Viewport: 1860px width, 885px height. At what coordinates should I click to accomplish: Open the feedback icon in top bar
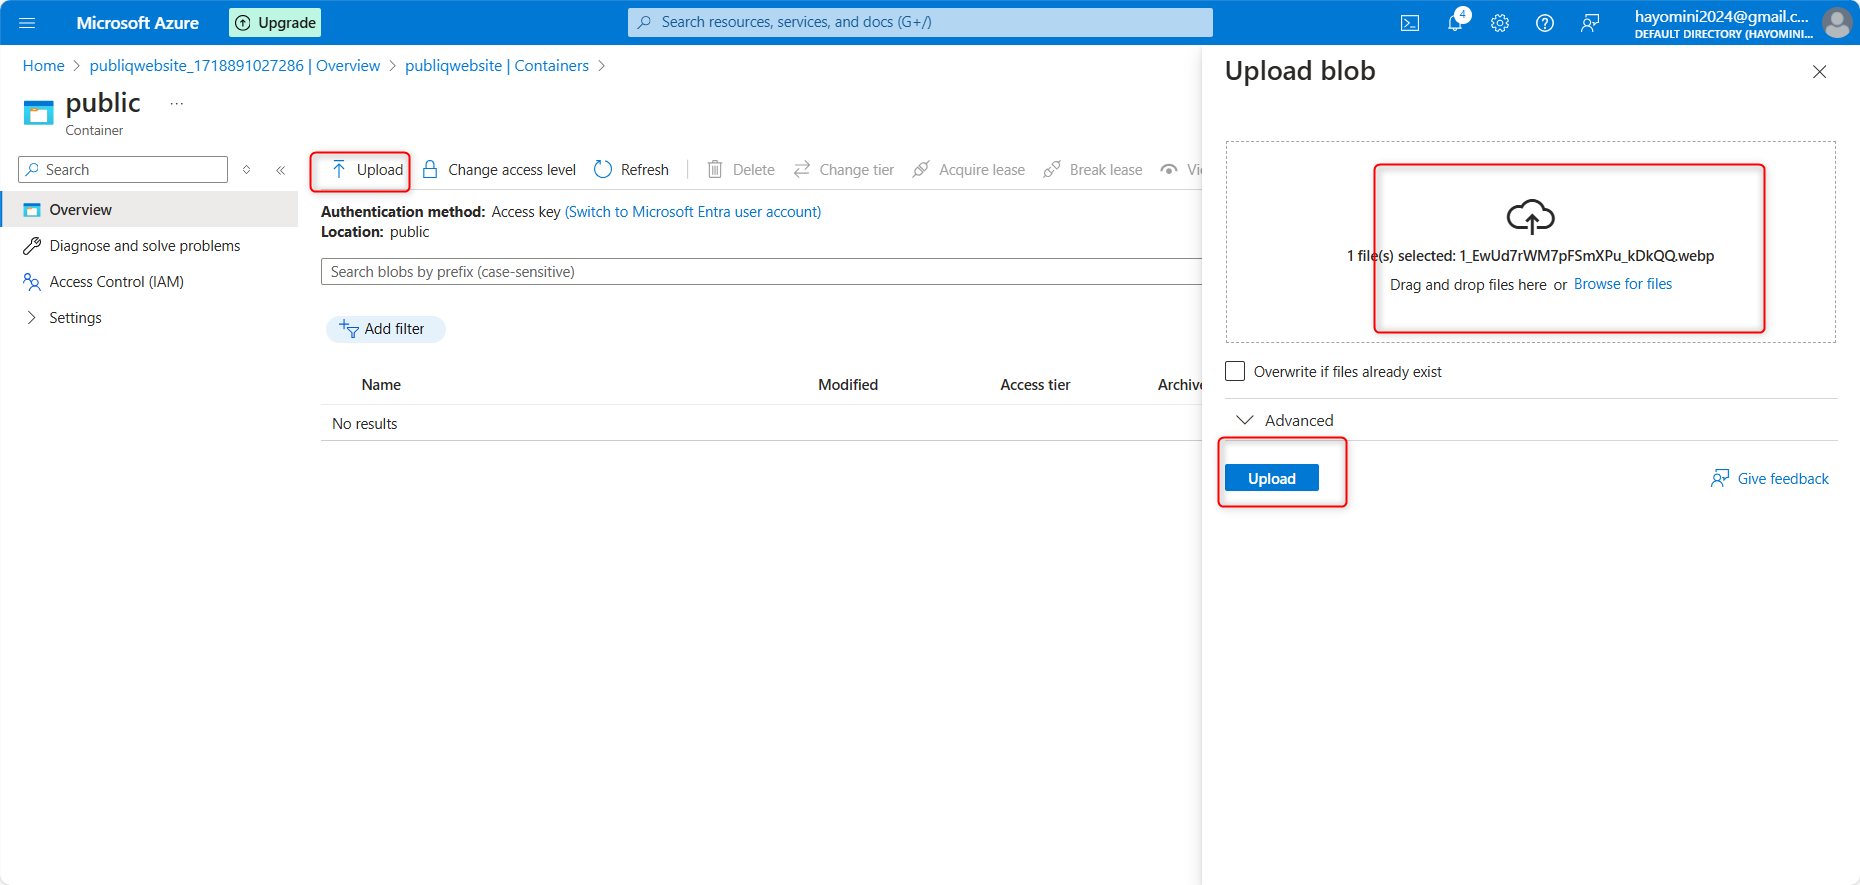click(x=1590, y=23)
